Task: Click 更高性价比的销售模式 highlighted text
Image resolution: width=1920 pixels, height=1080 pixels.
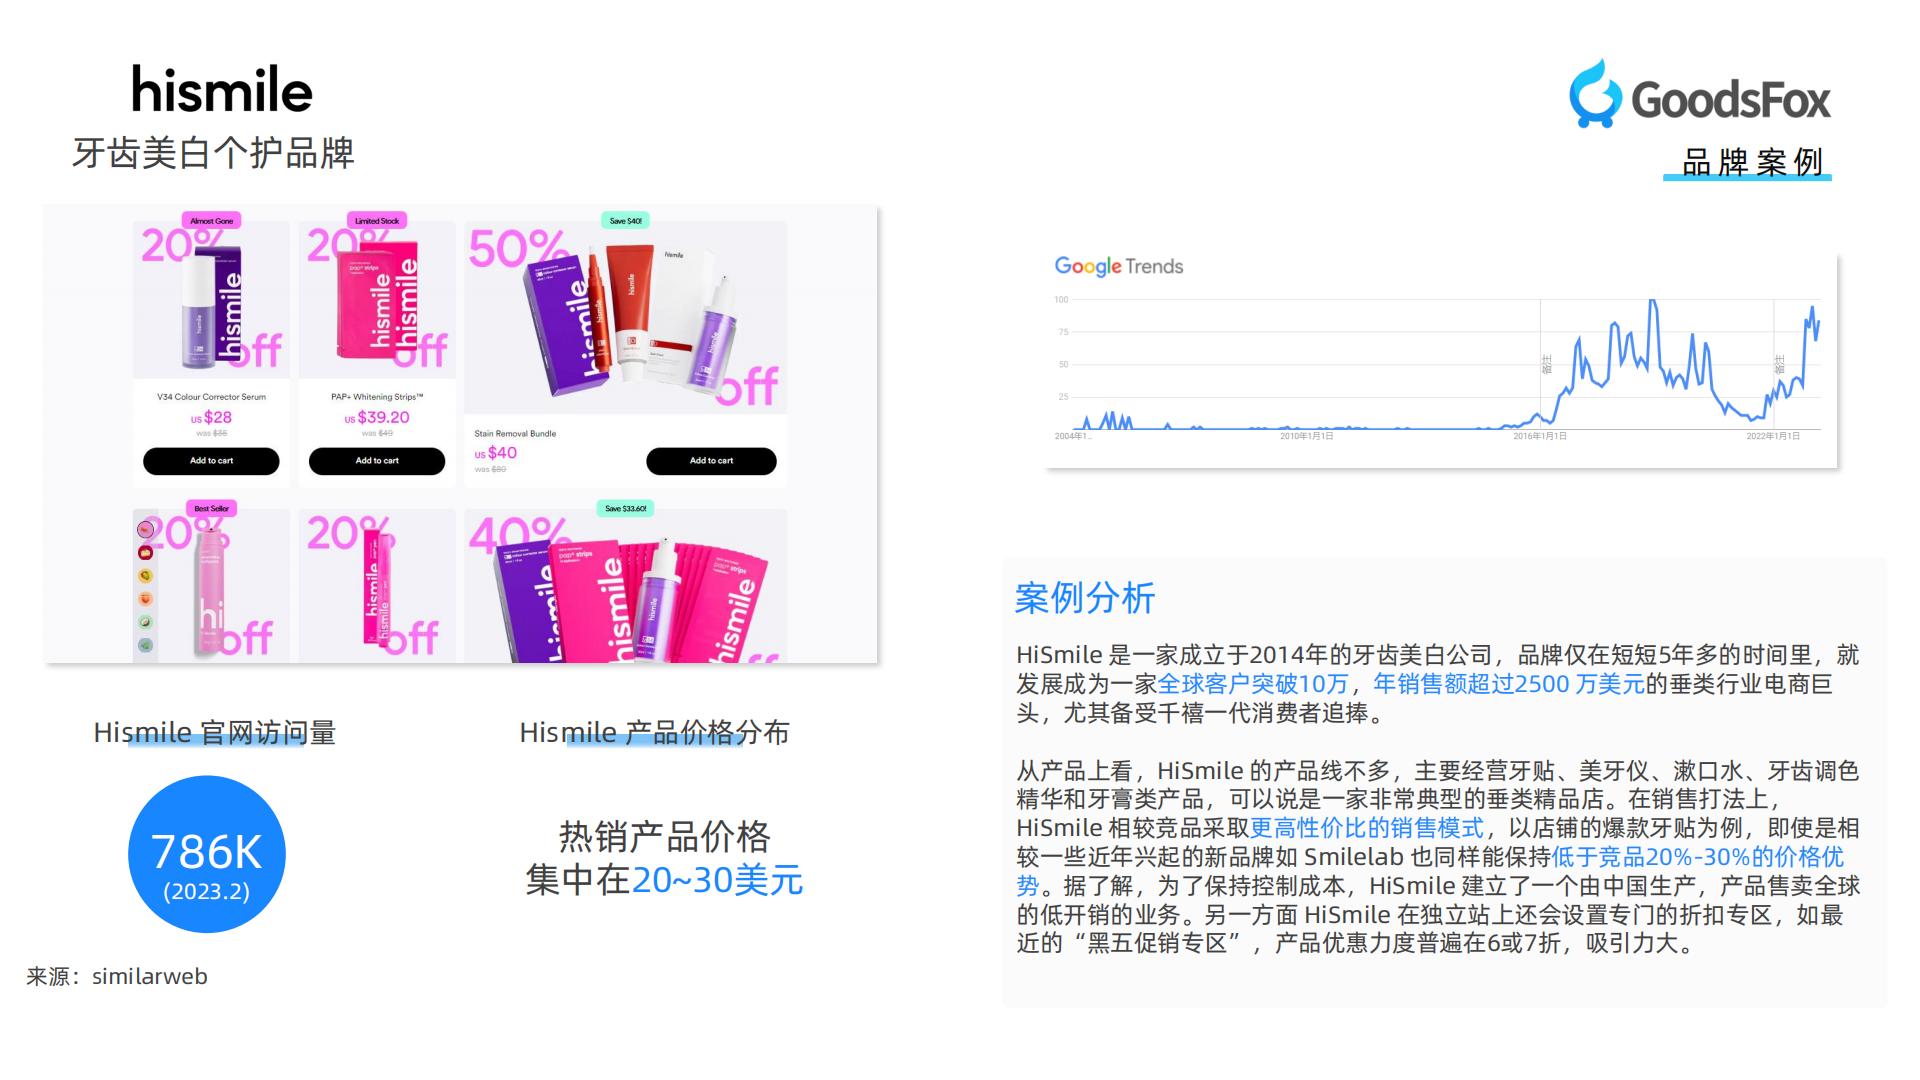Action: point(1367,828)
